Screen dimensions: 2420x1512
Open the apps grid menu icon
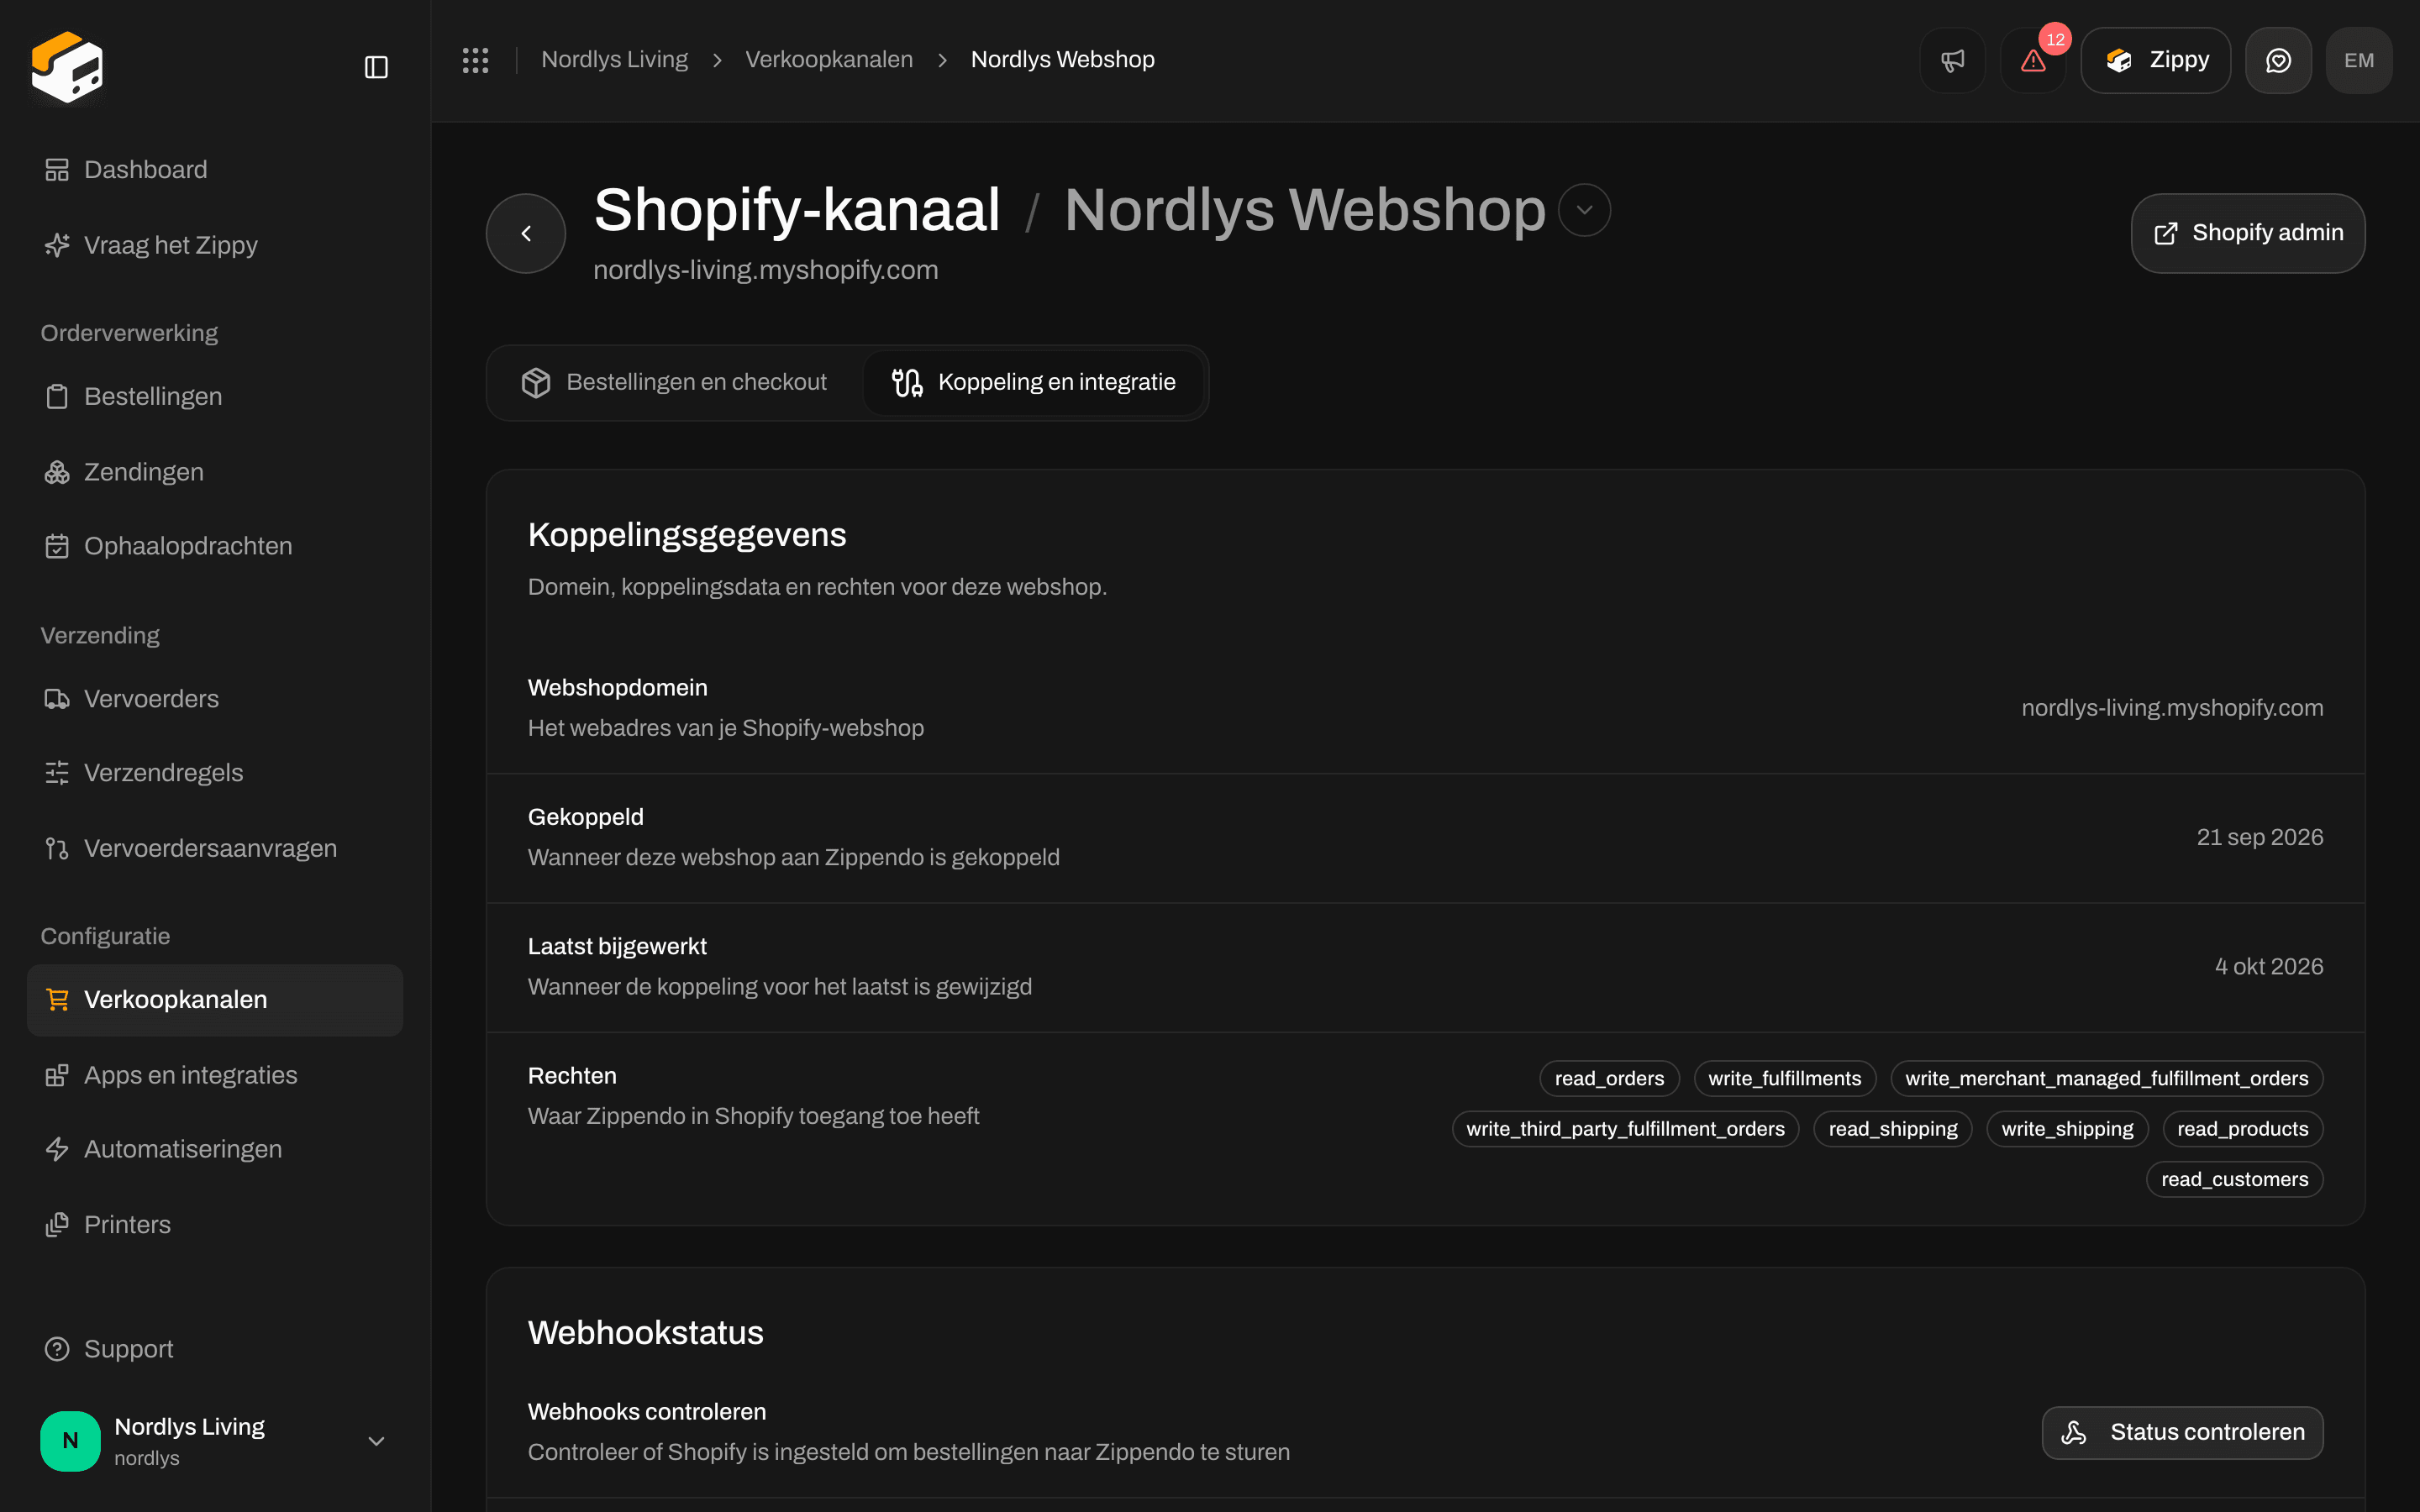coord(475,60)
